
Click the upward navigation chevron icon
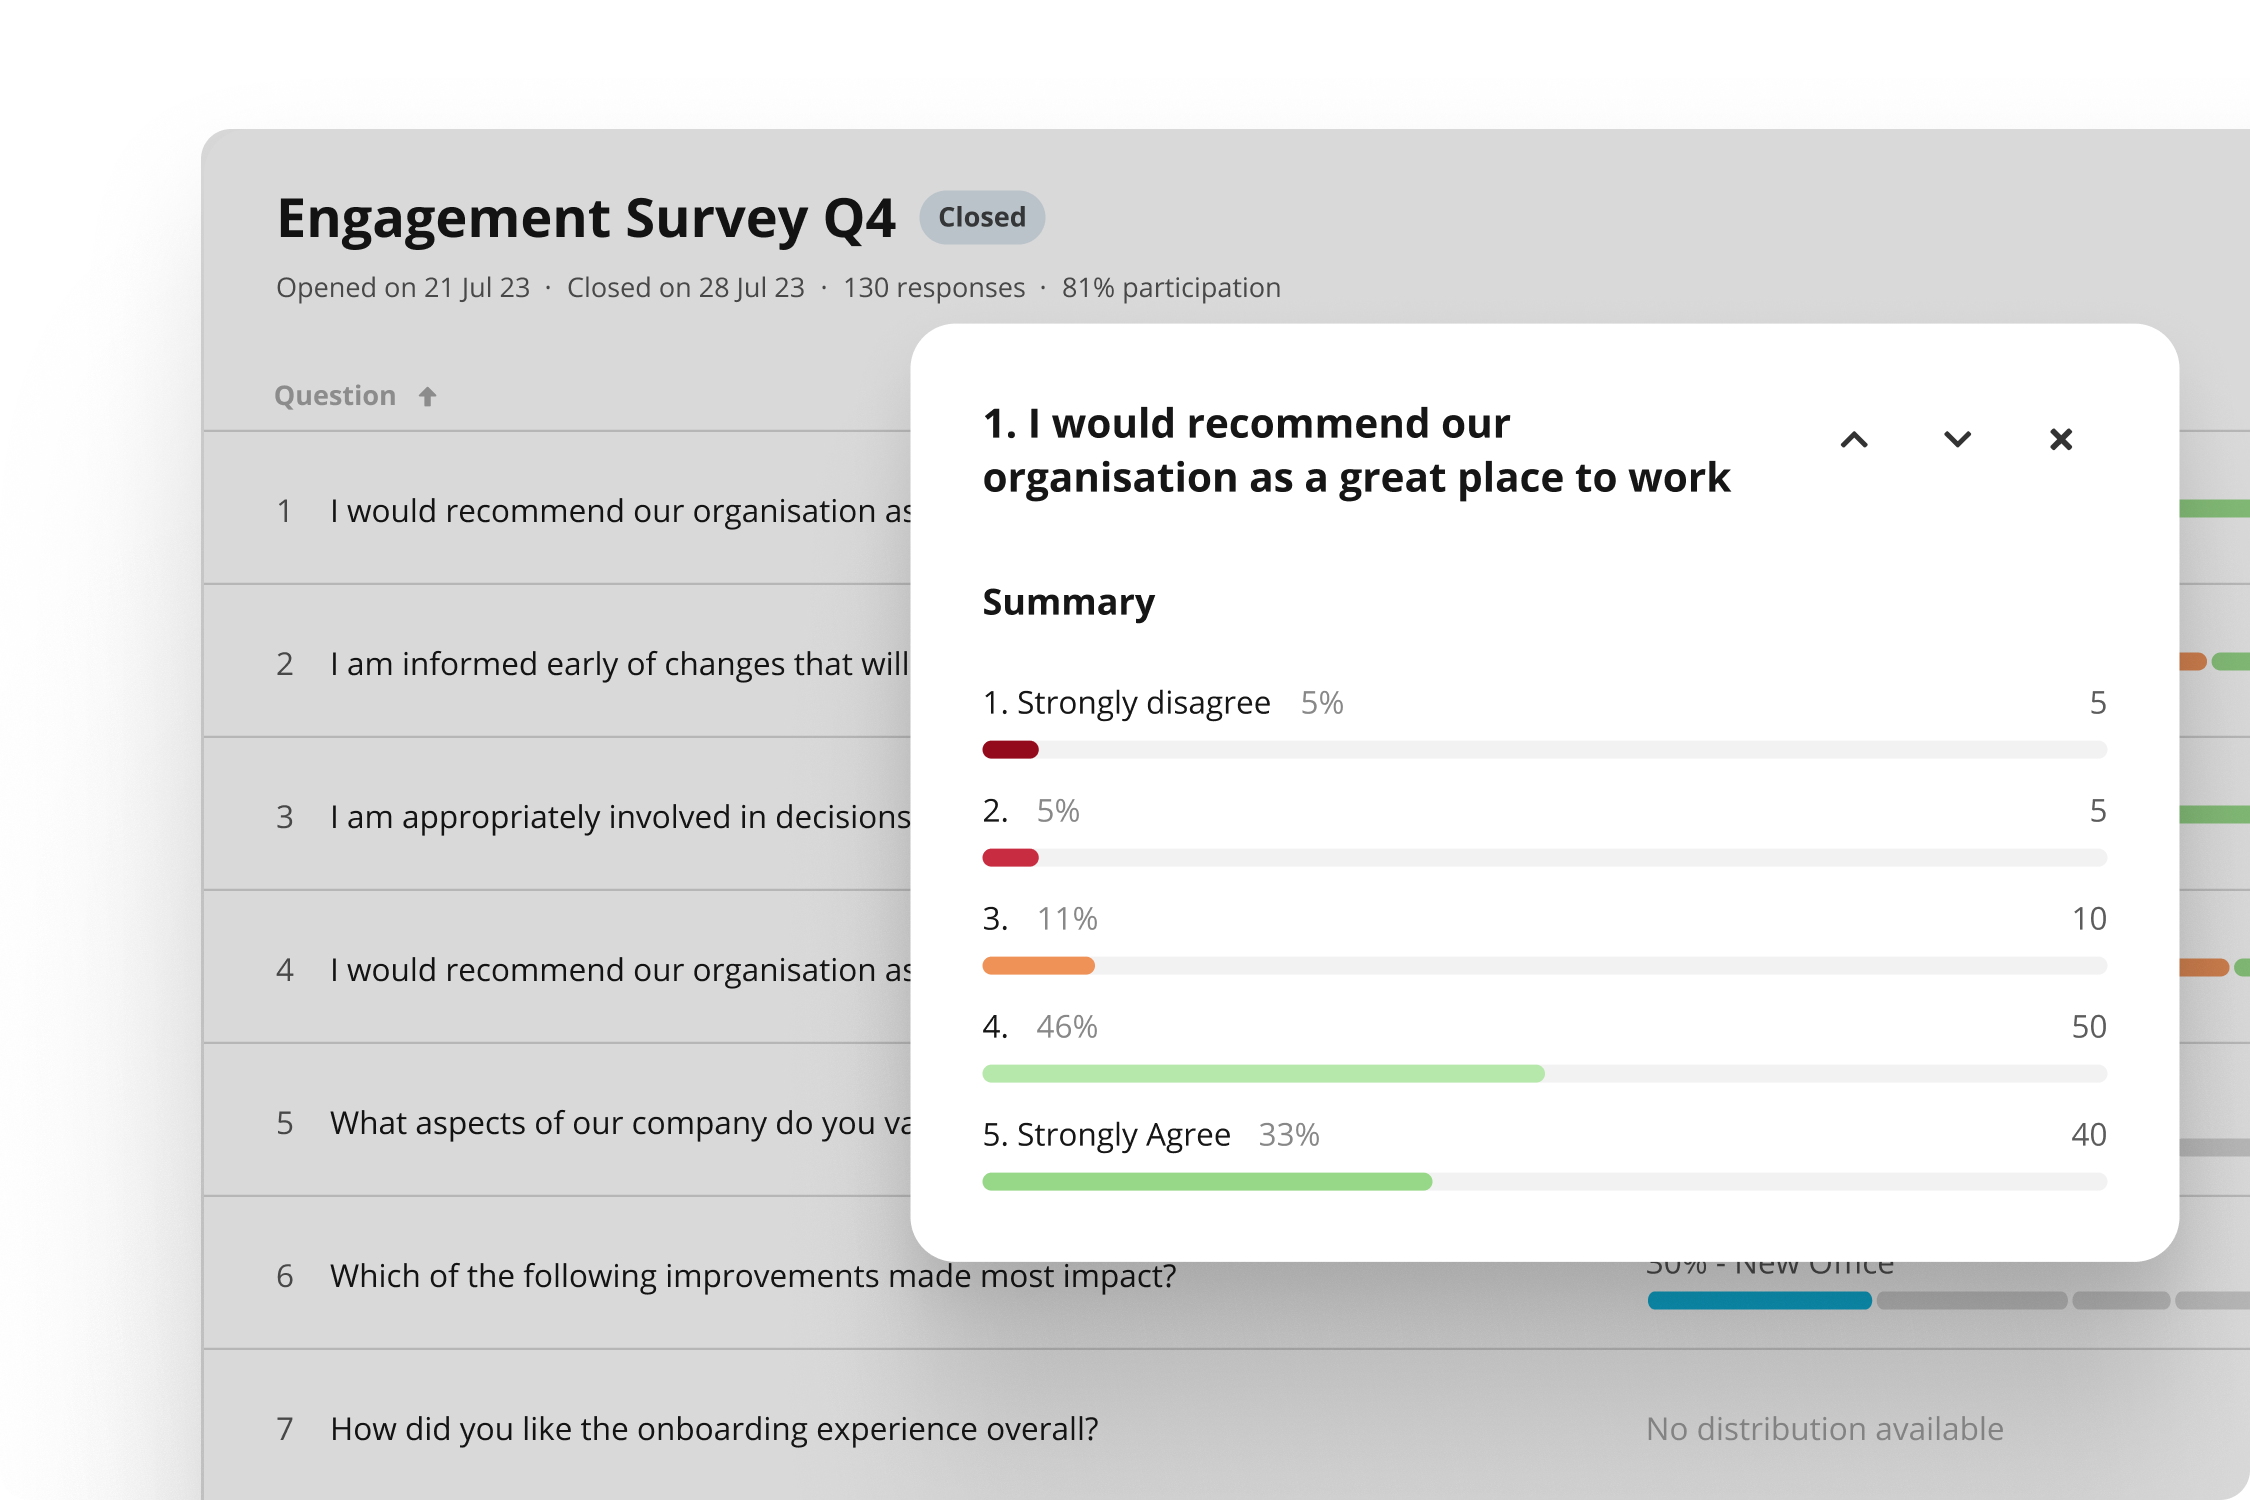[1853, 440]
